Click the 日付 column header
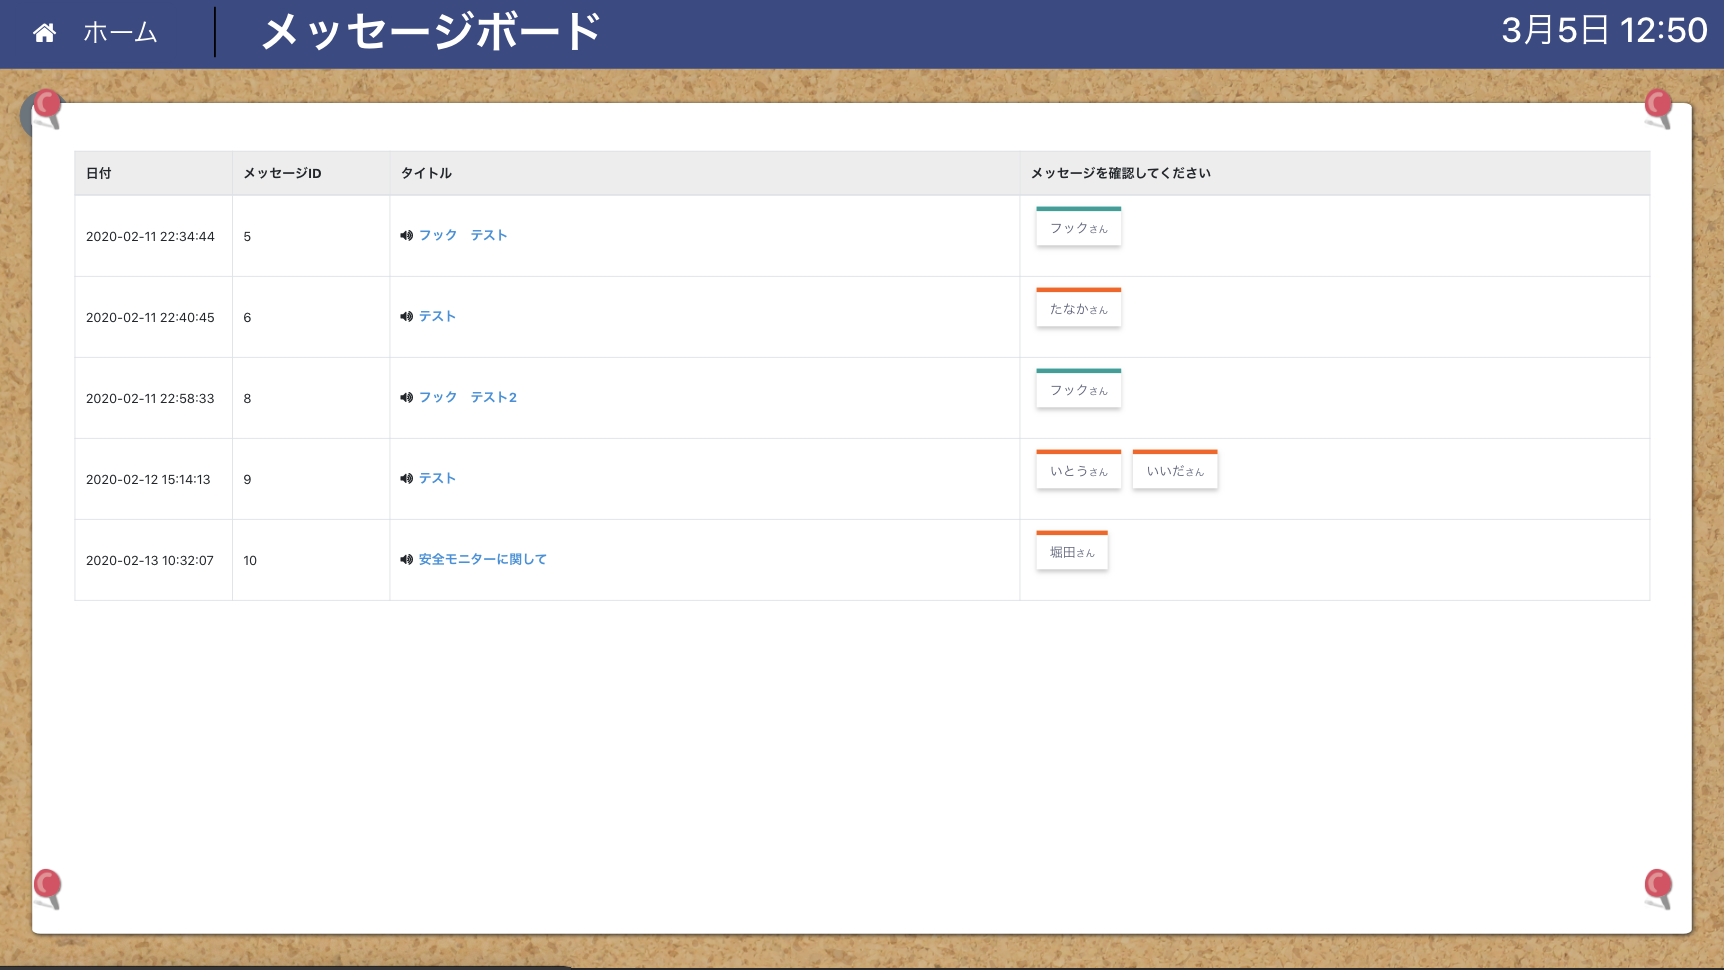Viewport: 1724px width, 970px height. coord(99,173)
